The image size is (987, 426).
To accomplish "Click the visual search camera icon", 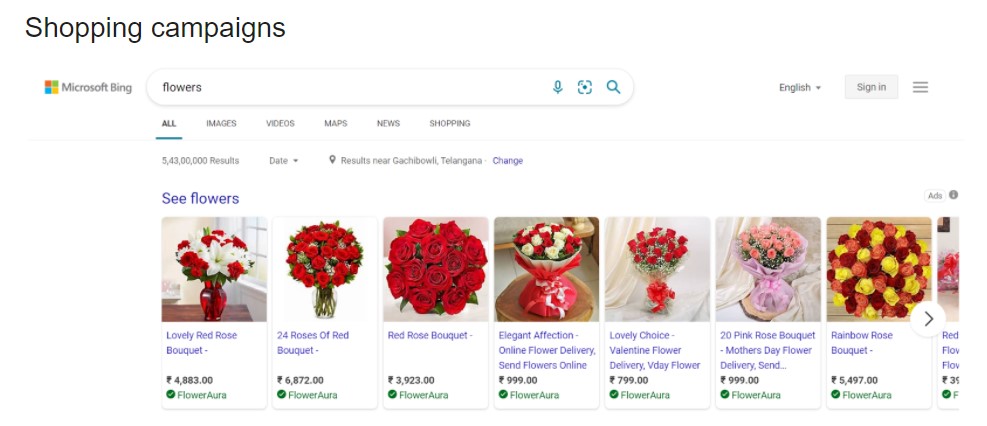I will click(585, 87).
